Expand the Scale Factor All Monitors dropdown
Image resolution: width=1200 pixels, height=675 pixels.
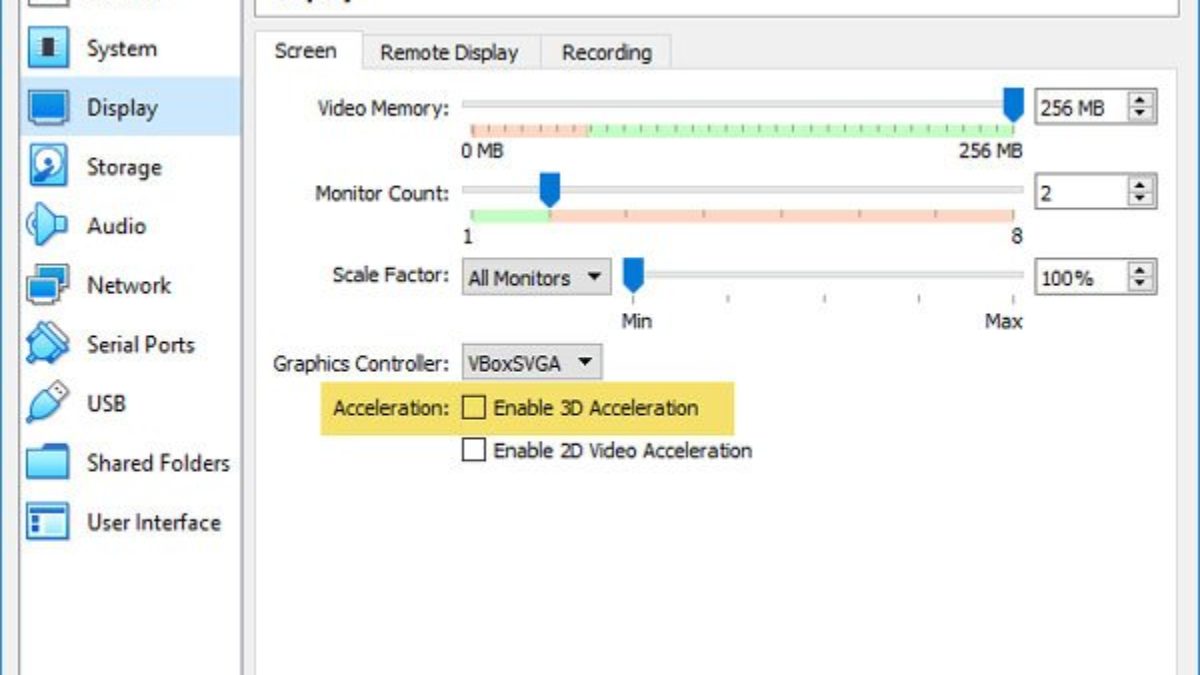tap(537, 278)
